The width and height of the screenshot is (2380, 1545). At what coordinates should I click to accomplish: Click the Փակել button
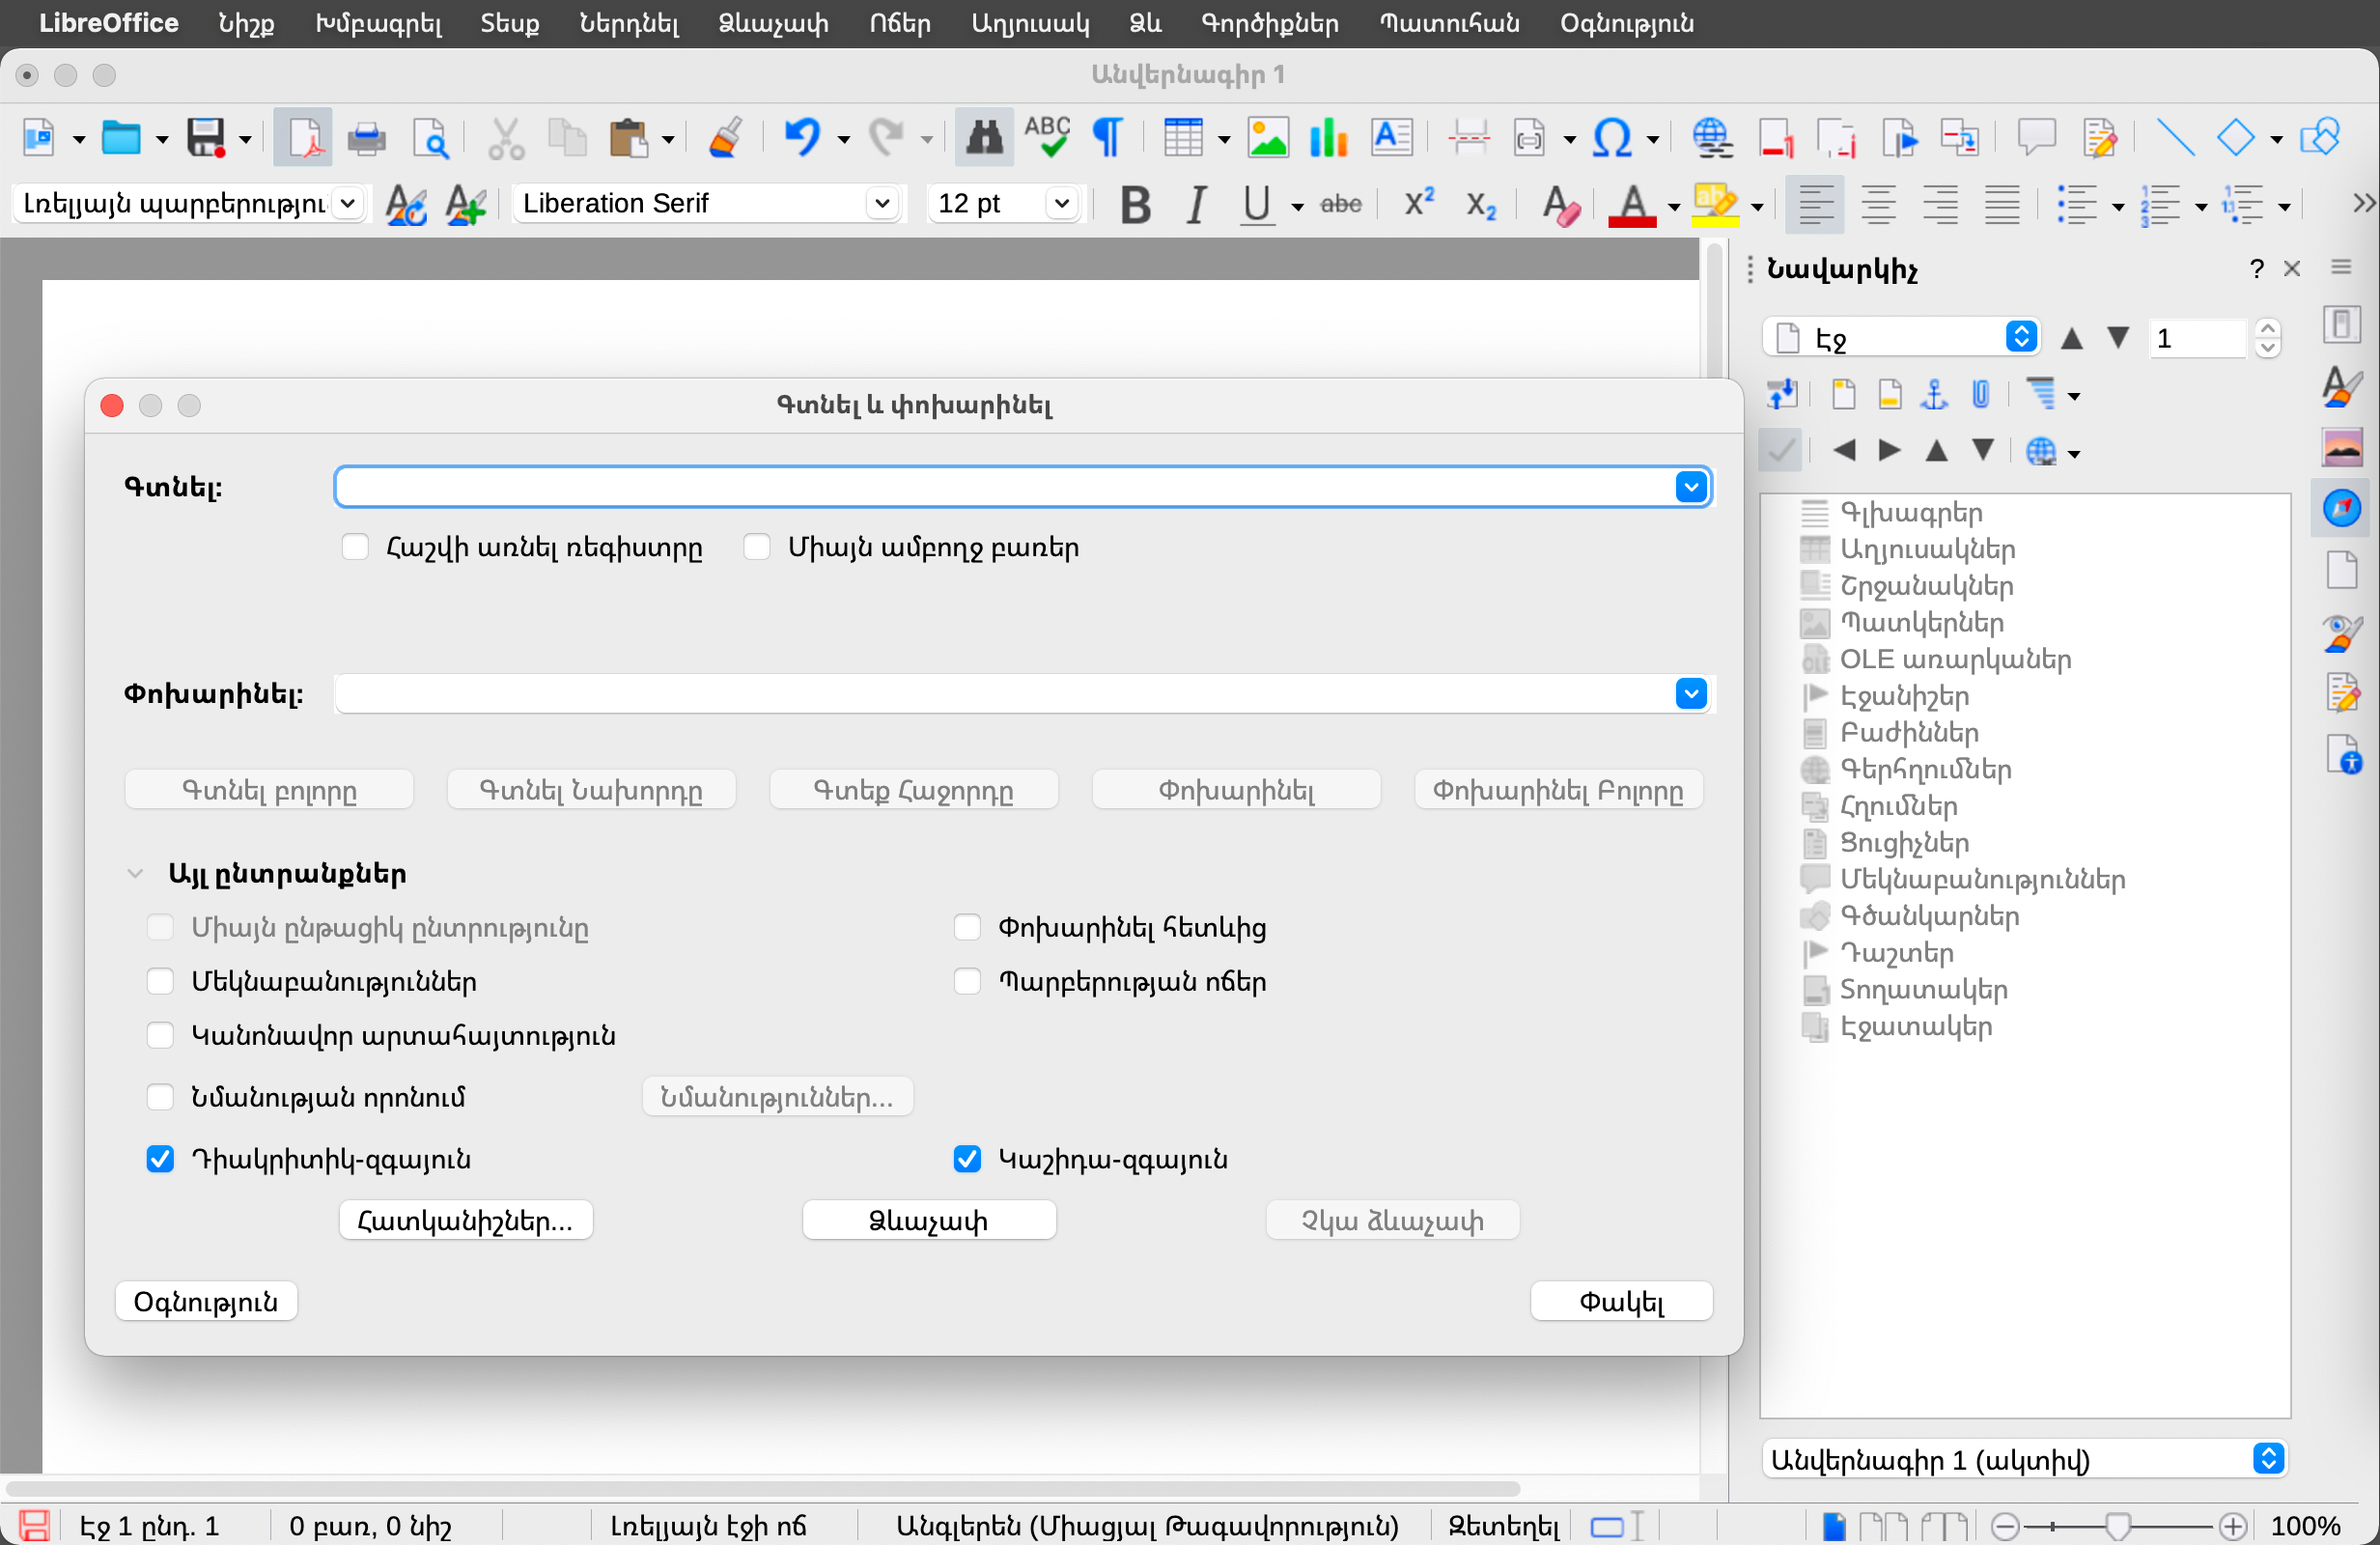1620,1301
